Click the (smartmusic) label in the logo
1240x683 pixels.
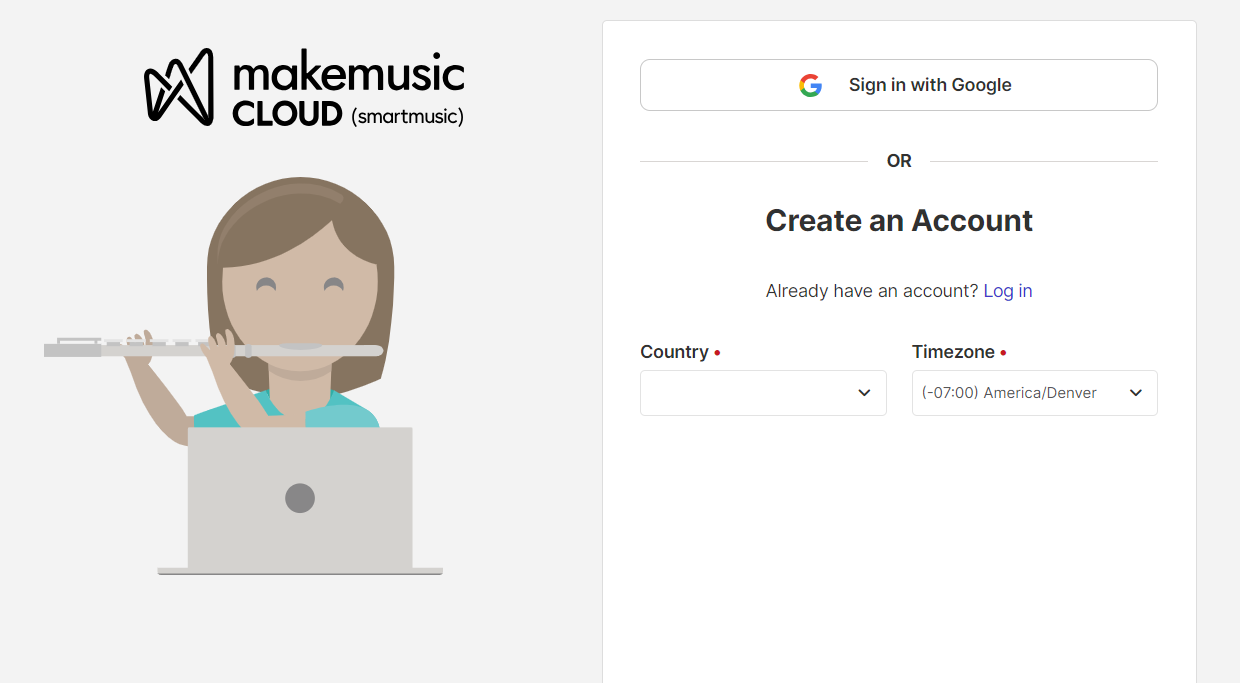408,117
